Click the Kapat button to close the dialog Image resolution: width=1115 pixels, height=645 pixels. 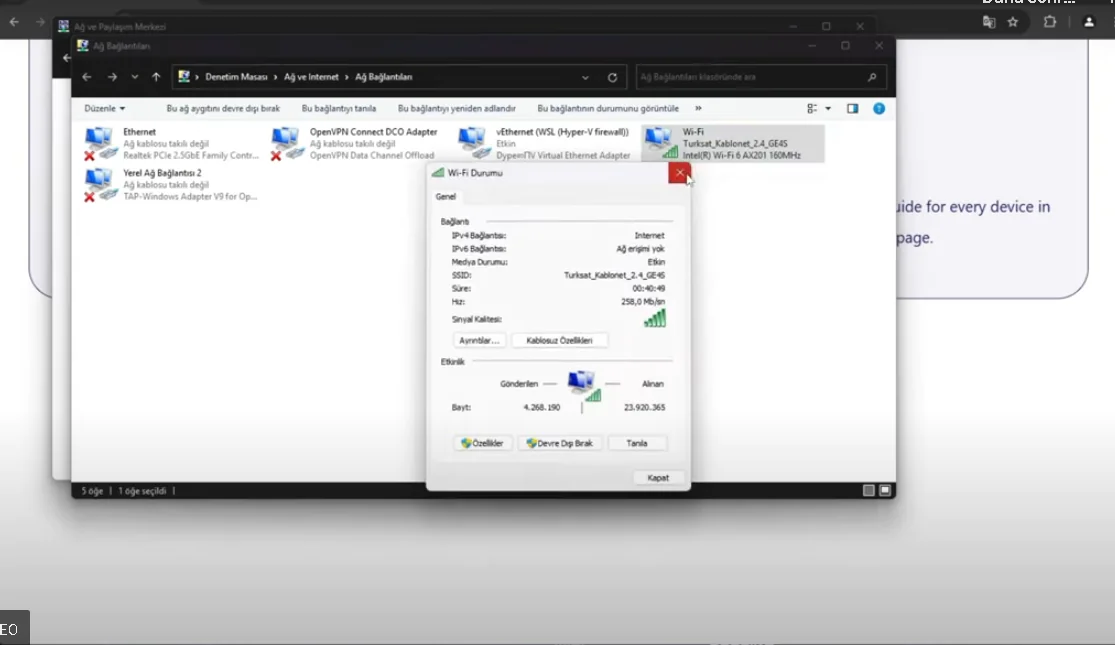click(658, 477)
